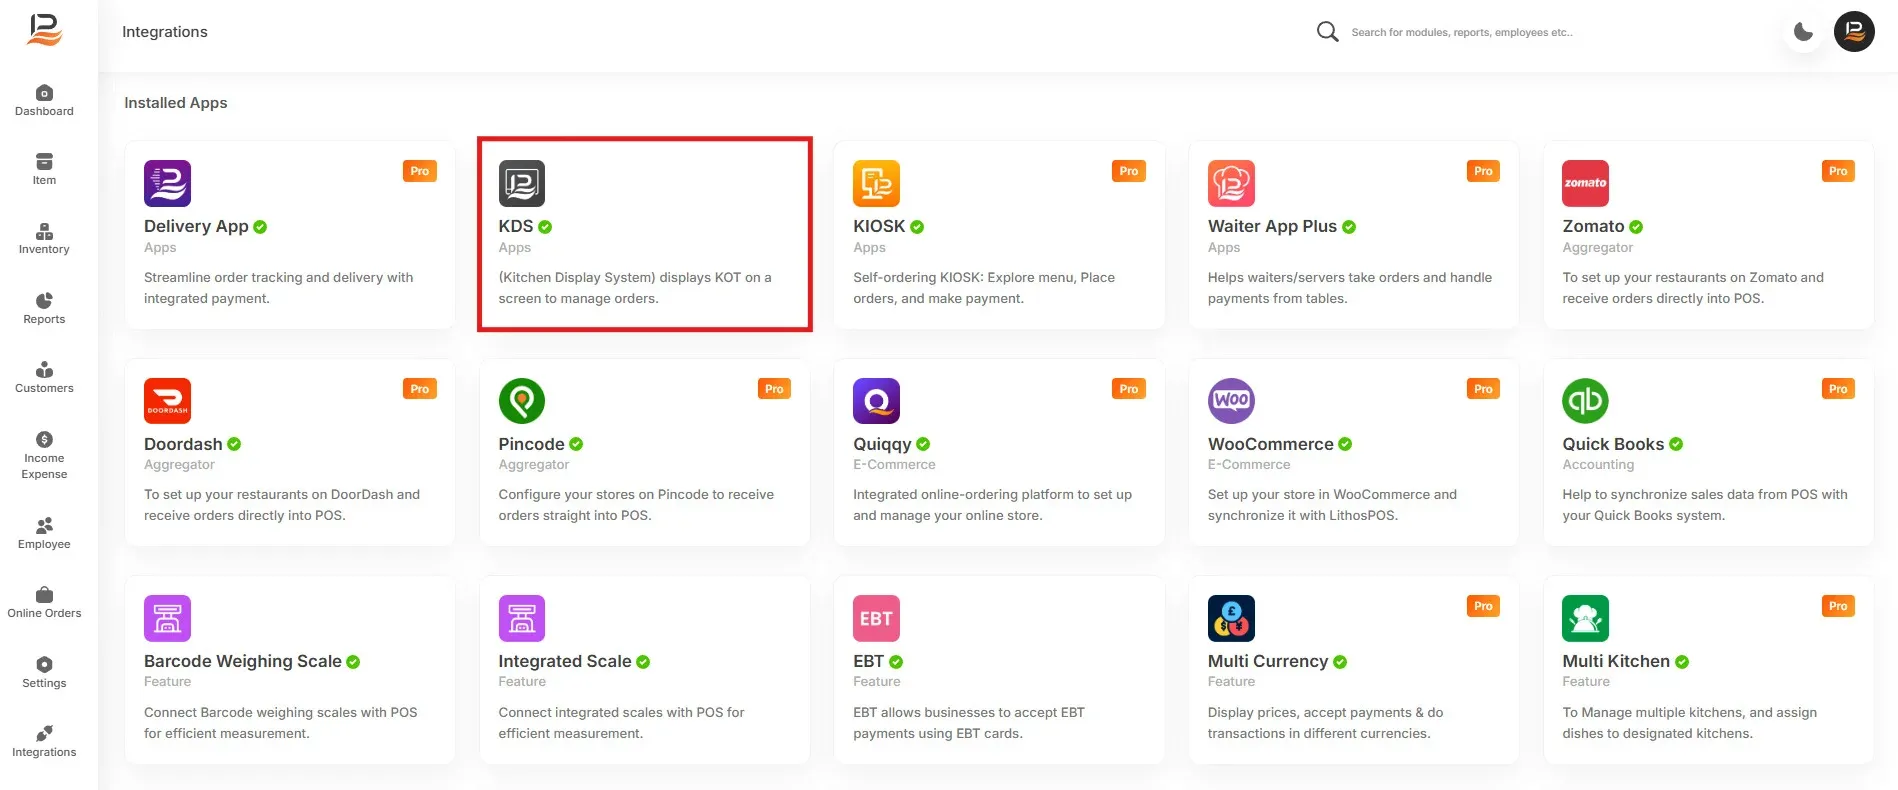The width and height of the screenshot is (1898, 790).
Task: Click the WooCommerce logo icon
Action: [1231, 401]
